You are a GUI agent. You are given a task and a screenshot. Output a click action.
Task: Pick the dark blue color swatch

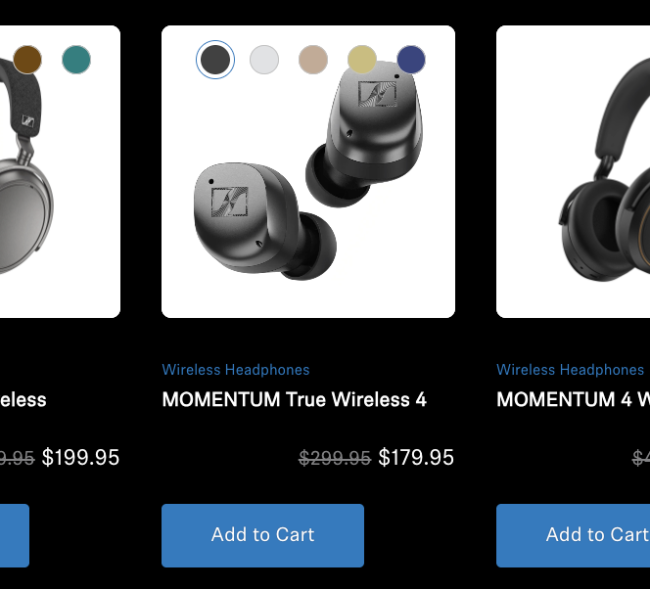coord(411,60)
